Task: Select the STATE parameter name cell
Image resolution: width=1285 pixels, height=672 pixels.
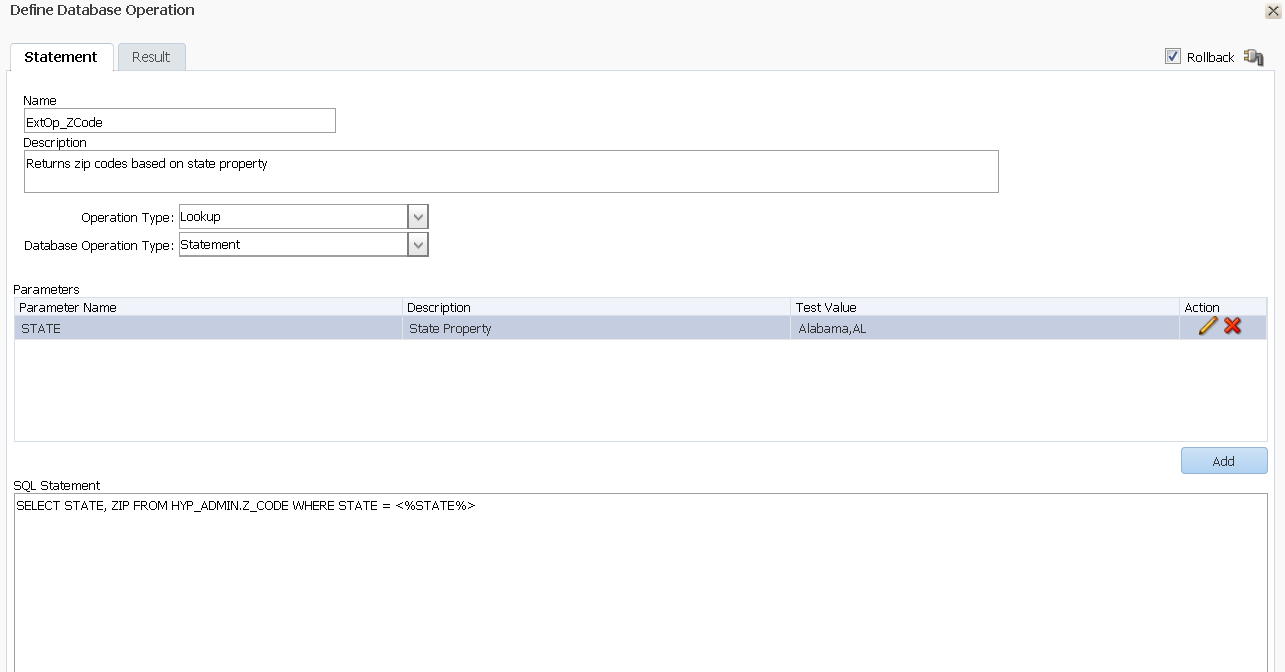Action: pos(208,328)
